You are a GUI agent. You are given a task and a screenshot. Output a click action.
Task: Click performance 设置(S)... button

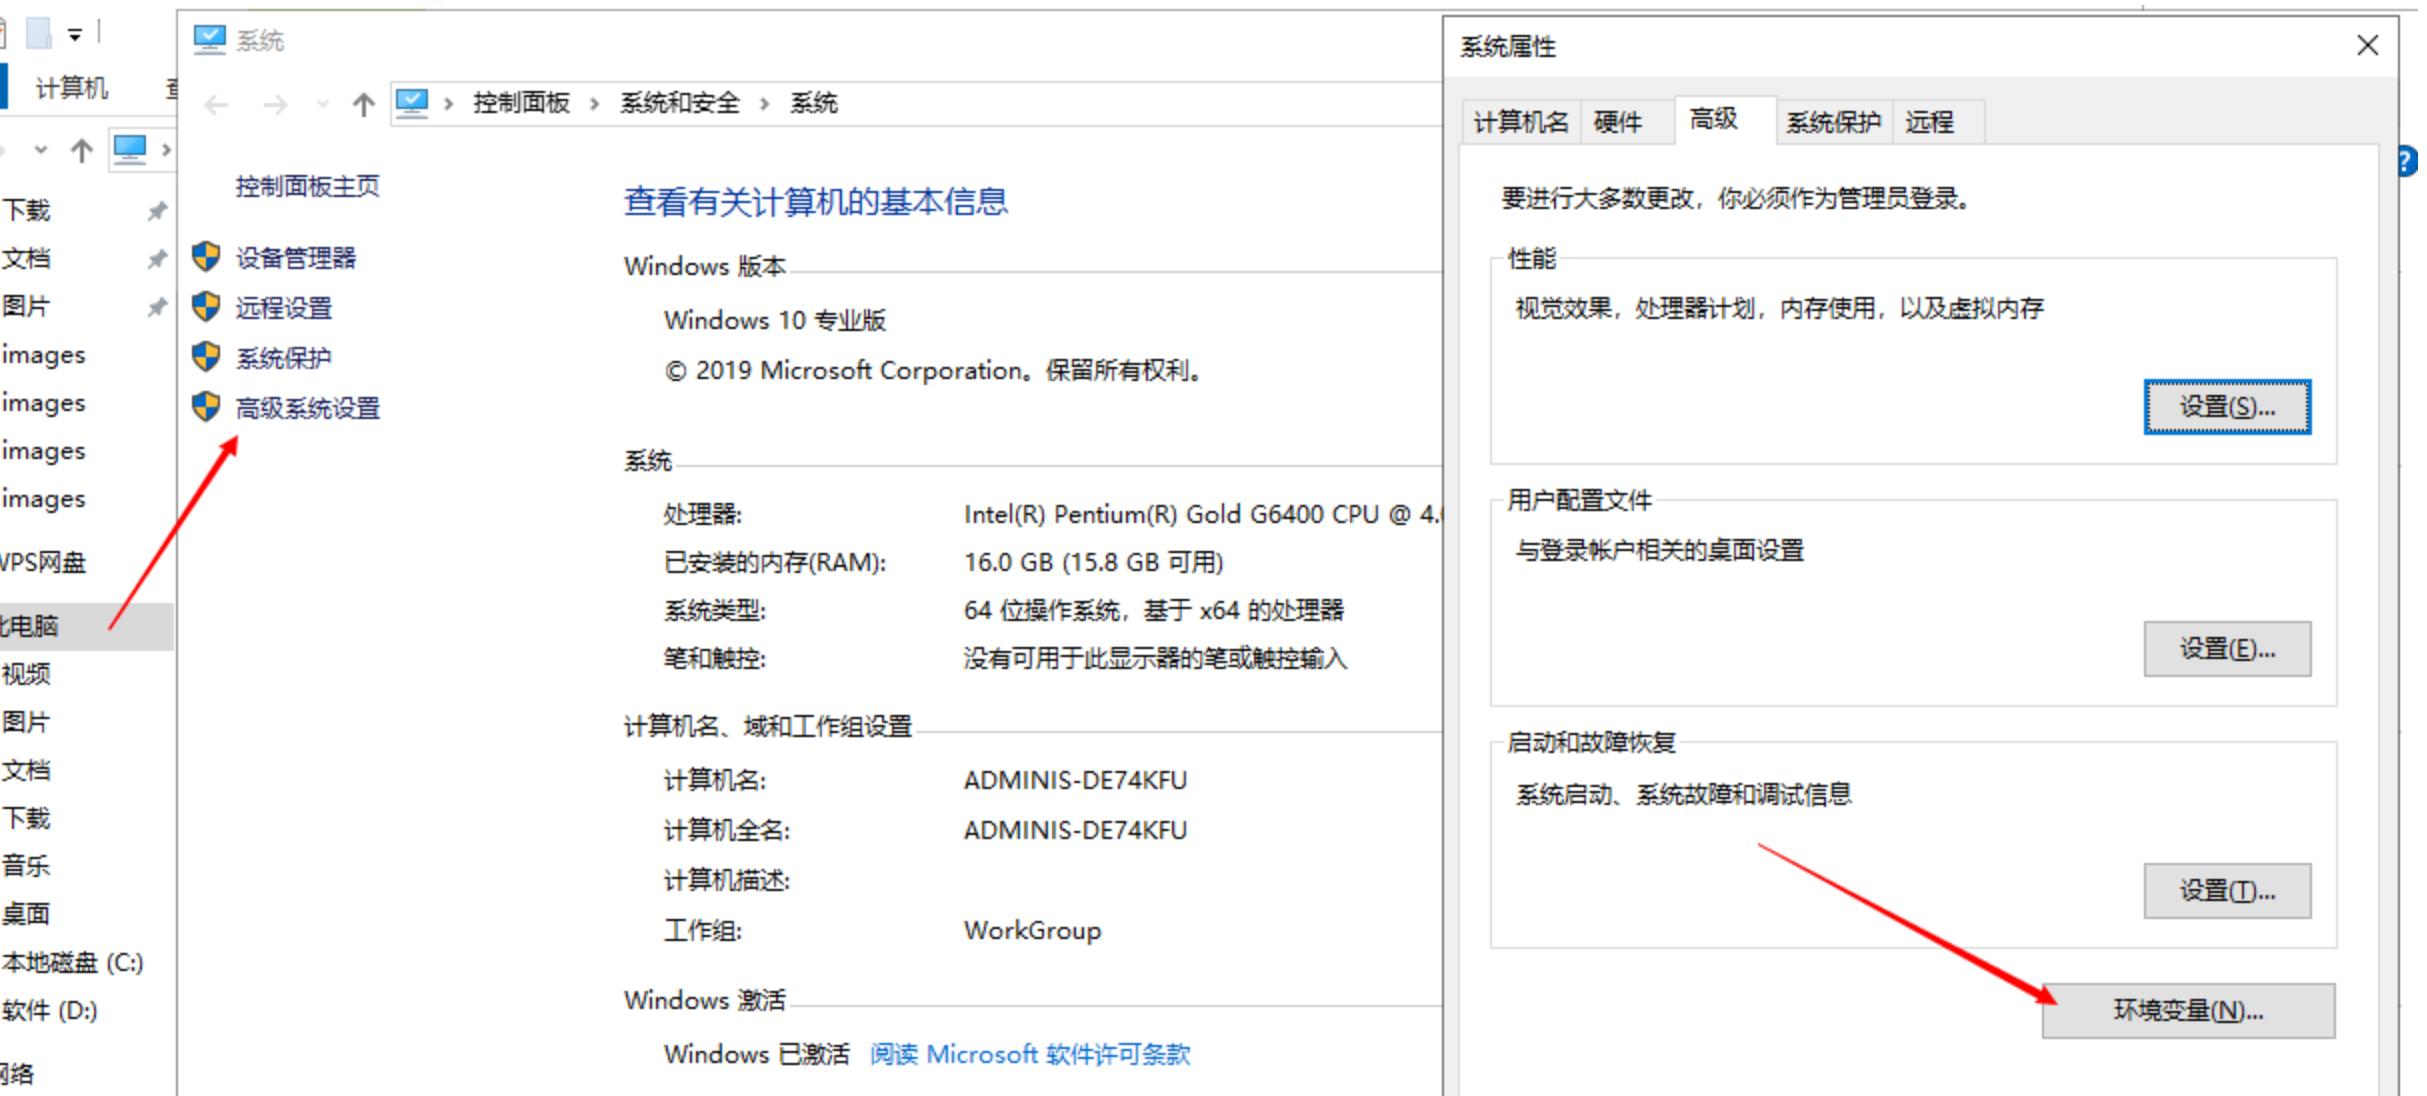pyautogui.click(x=2227, y=407)
